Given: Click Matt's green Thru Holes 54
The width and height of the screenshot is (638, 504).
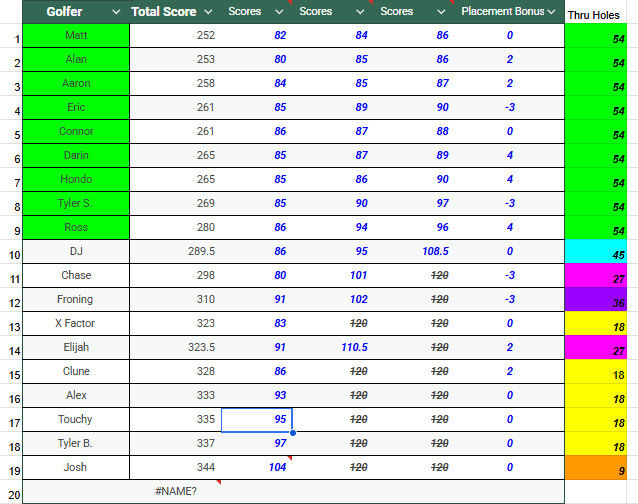Looking at the screenshot, I should tap(596, 35).
